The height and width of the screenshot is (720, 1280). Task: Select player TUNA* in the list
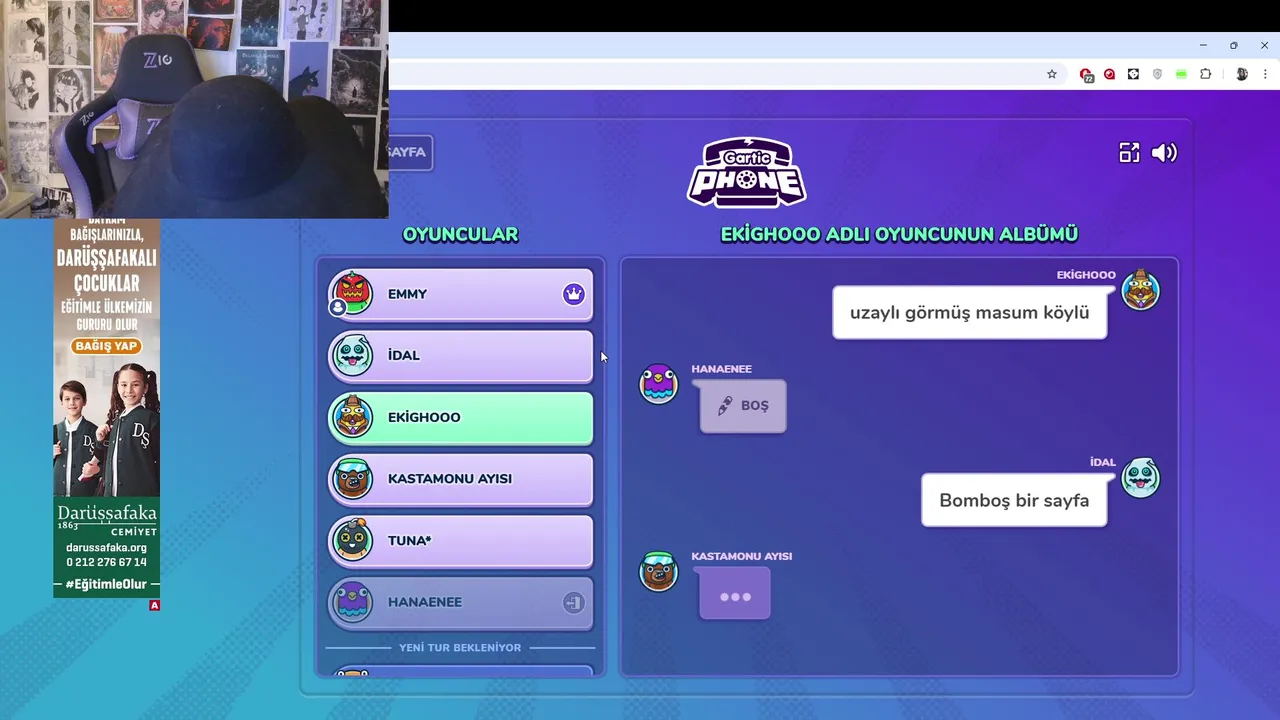click(461, 541)
